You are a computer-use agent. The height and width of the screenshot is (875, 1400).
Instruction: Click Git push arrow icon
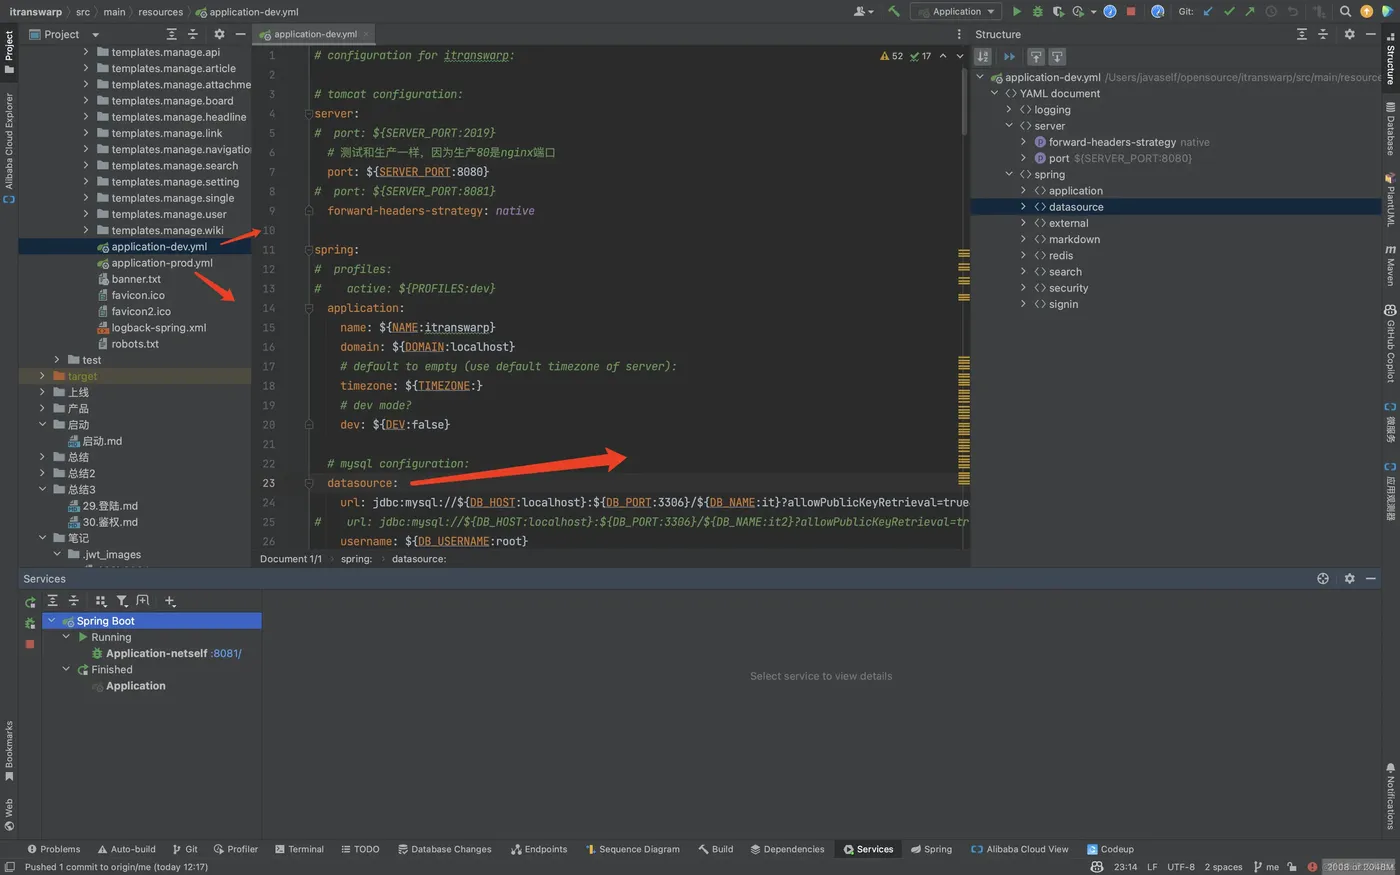pyautogui.click(x=1250, y=12)
